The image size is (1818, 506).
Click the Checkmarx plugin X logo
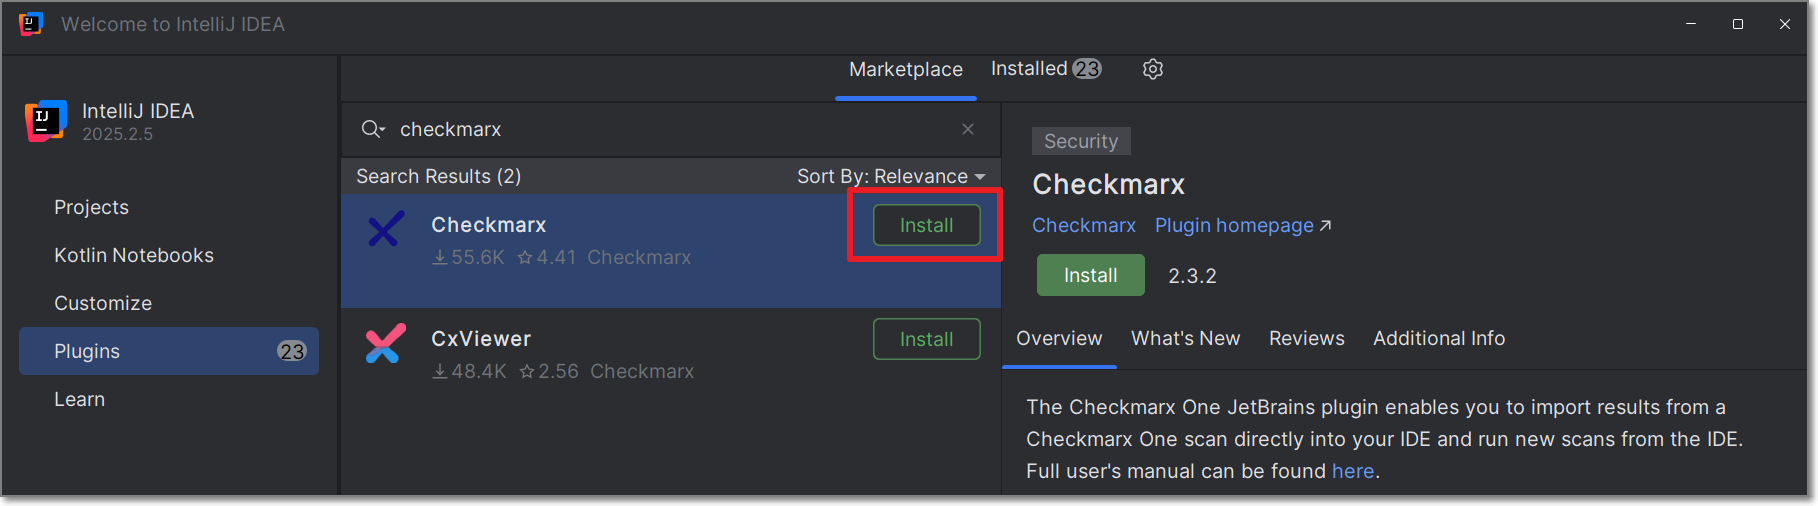coord(386,229)
